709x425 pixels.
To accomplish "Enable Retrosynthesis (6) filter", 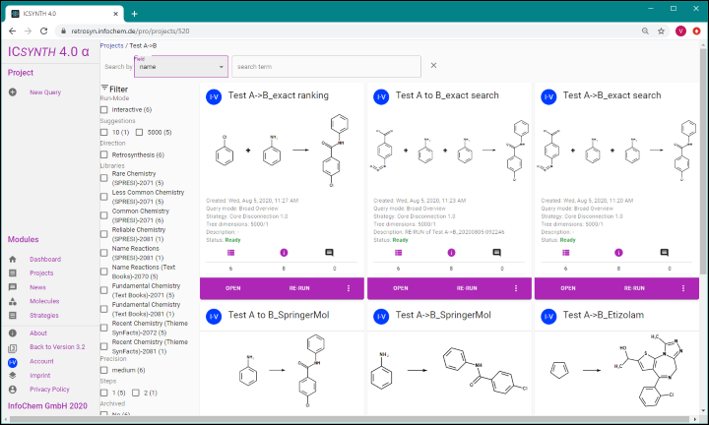I will [x=104, y=155].
